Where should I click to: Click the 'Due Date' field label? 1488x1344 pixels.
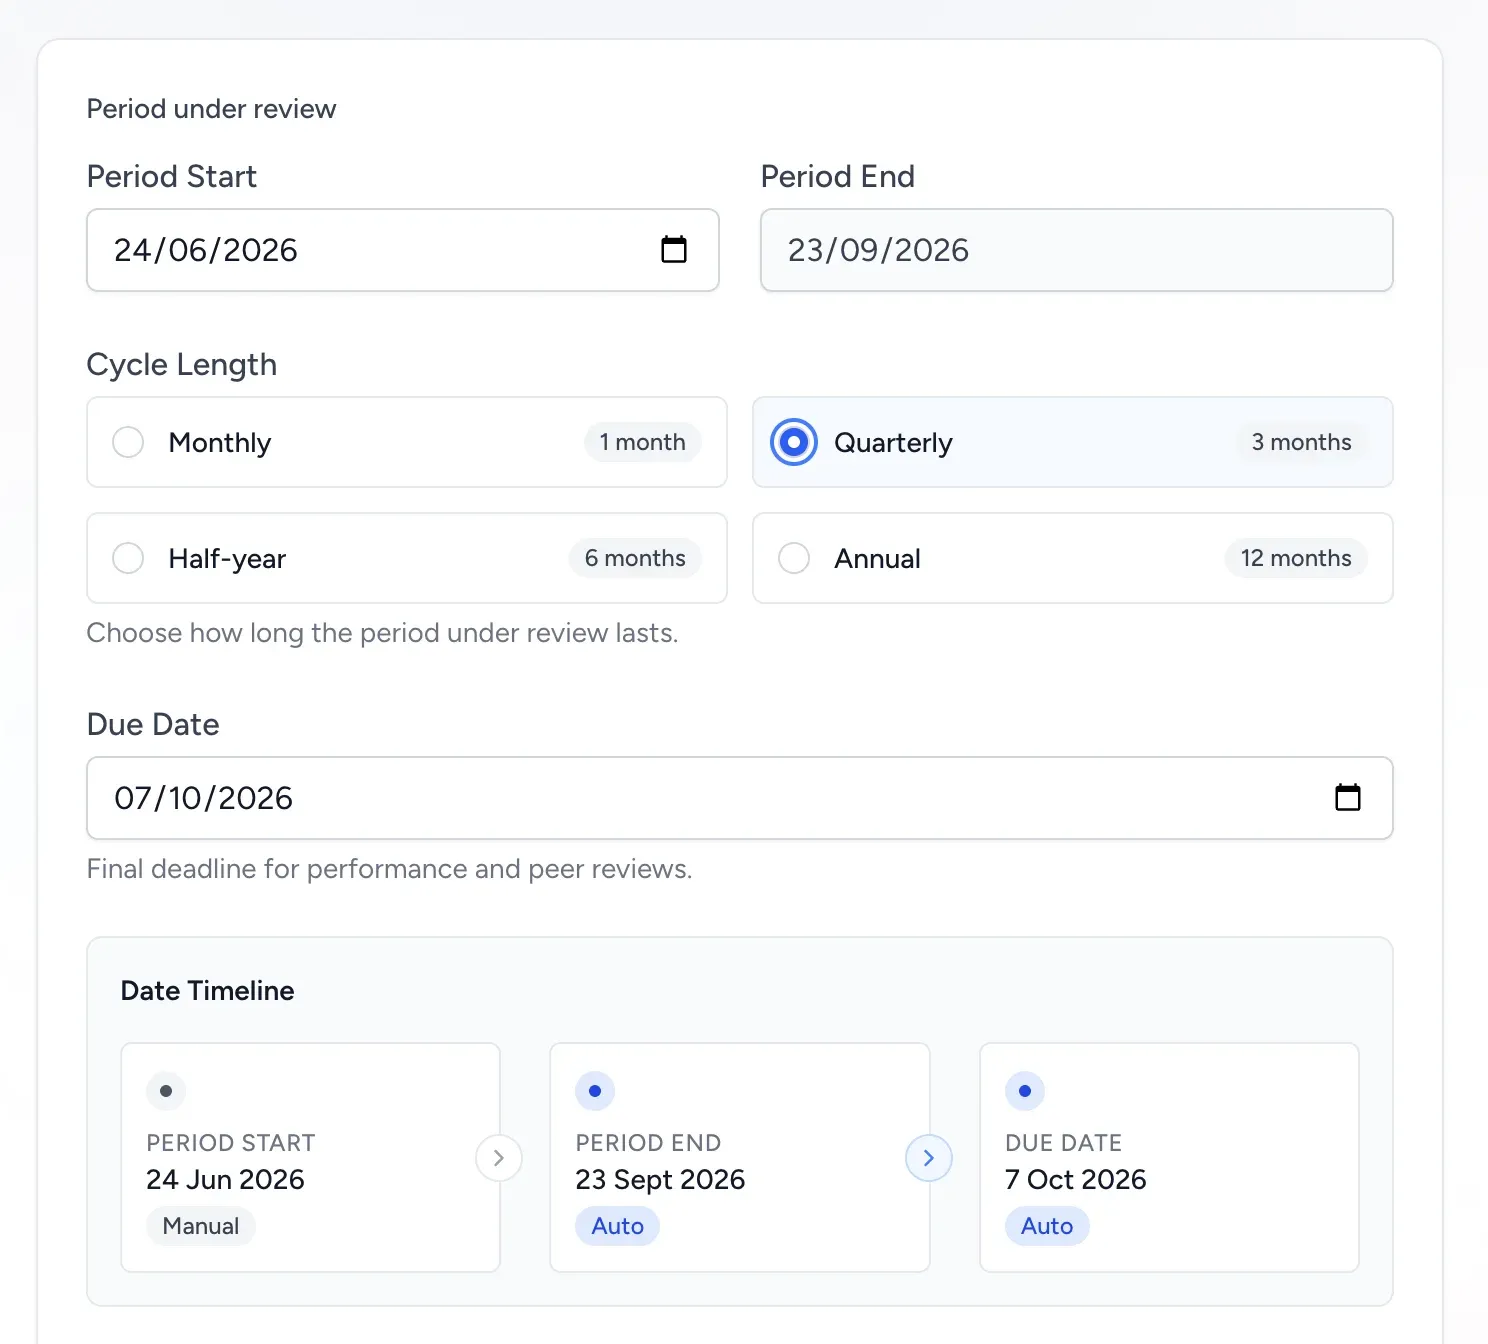[x=153, y=724]
